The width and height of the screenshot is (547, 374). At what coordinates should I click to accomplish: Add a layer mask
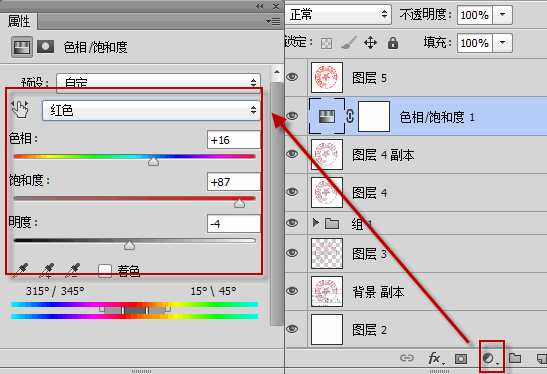point(461,358)
